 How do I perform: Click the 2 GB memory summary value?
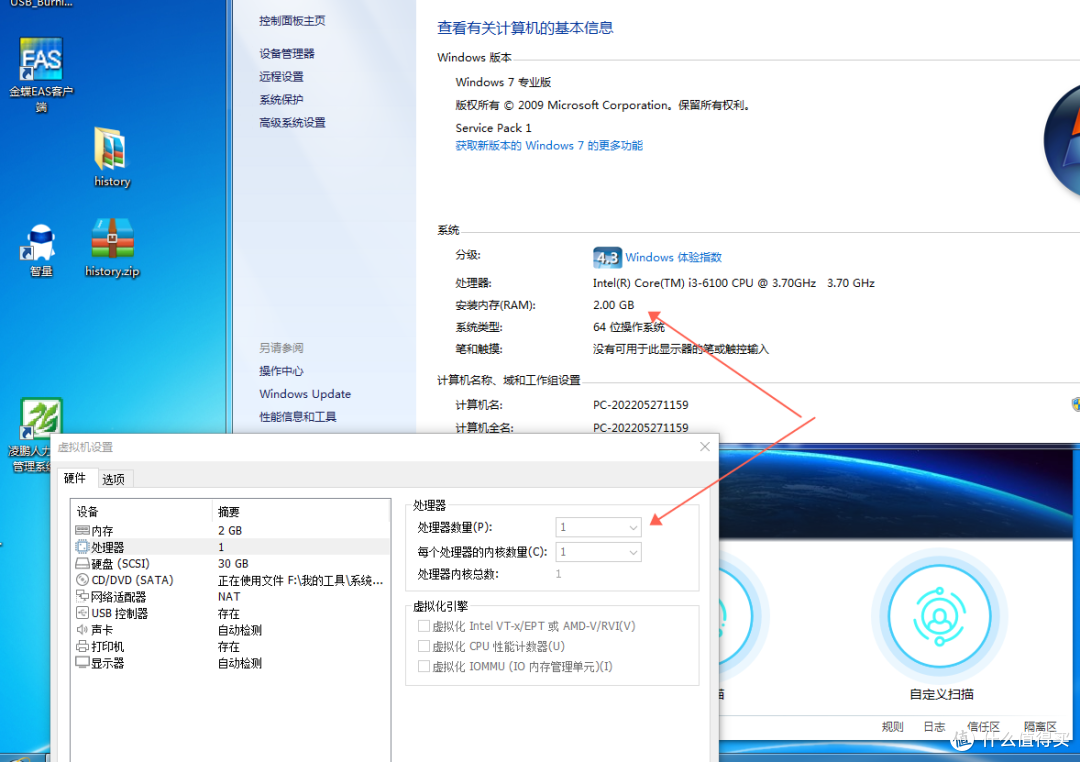(x=230, y=531)
